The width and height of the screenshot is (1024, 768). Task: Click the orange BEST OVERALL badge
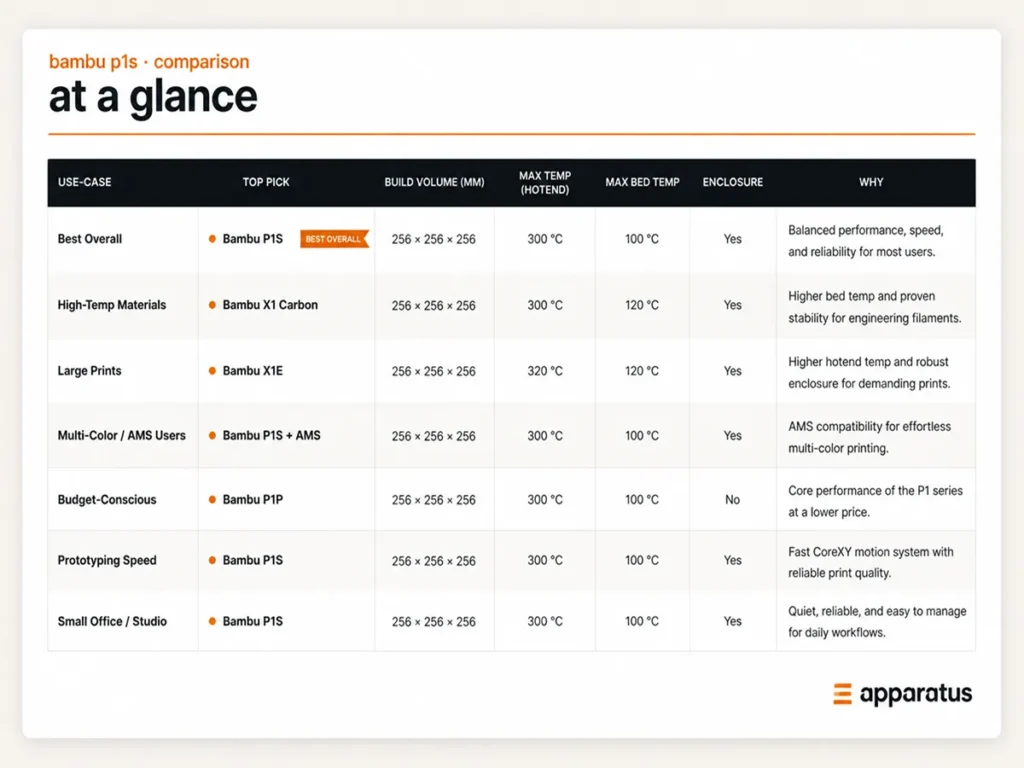[334, 239]
